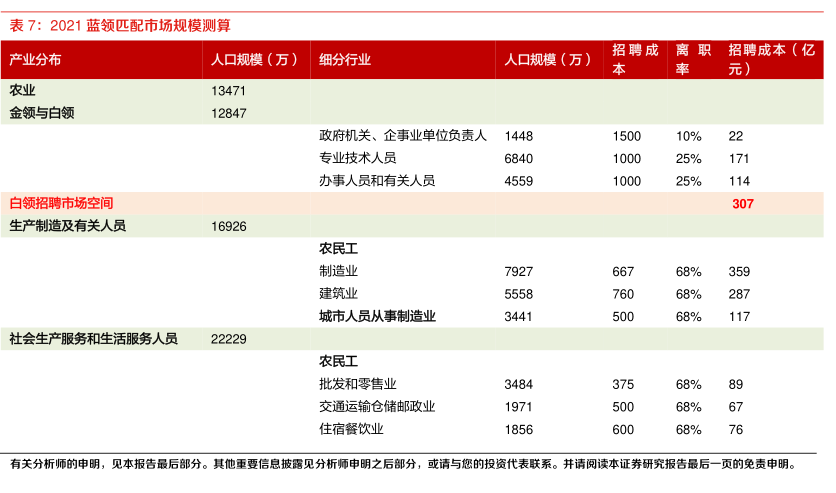Select the 城市人员从事制造业 cell

pyautogui.click(x=377, y=316)
